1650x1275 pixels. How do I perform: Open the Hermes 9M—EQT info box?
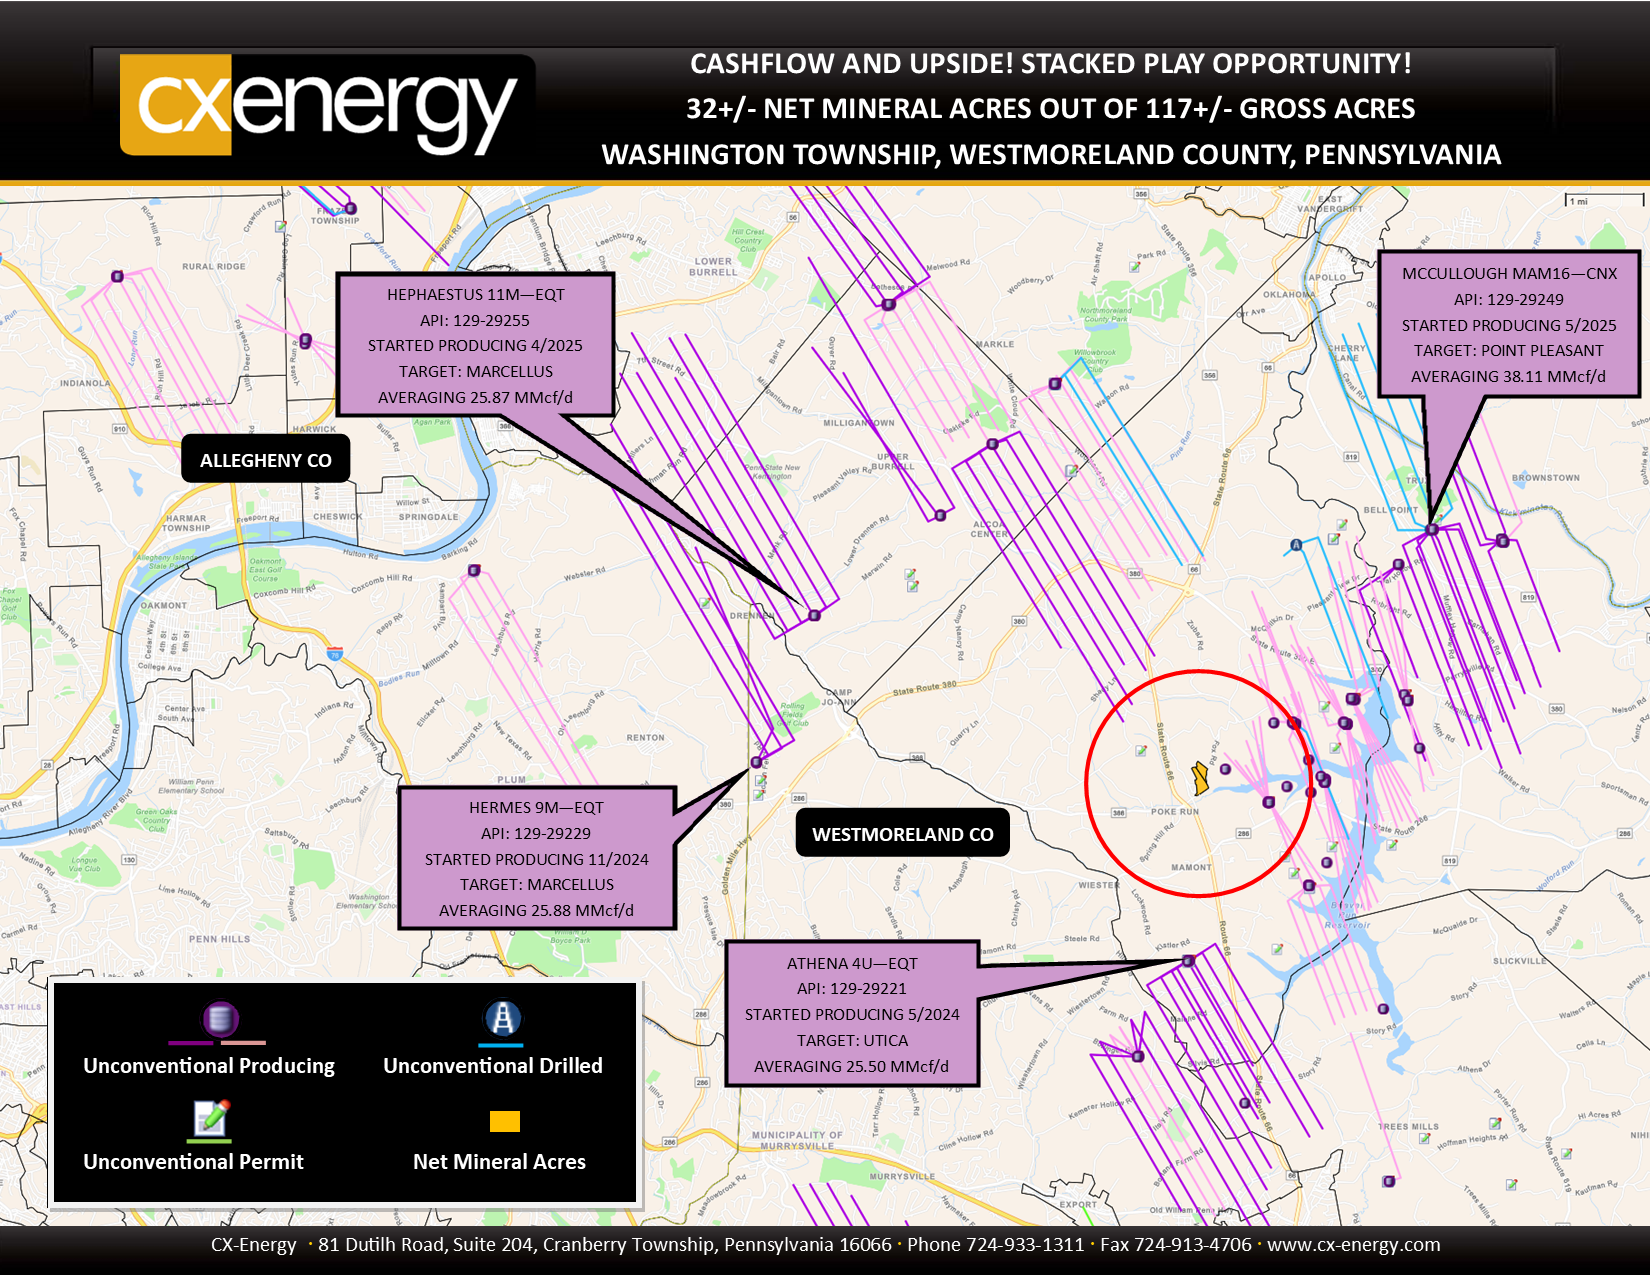536,858
